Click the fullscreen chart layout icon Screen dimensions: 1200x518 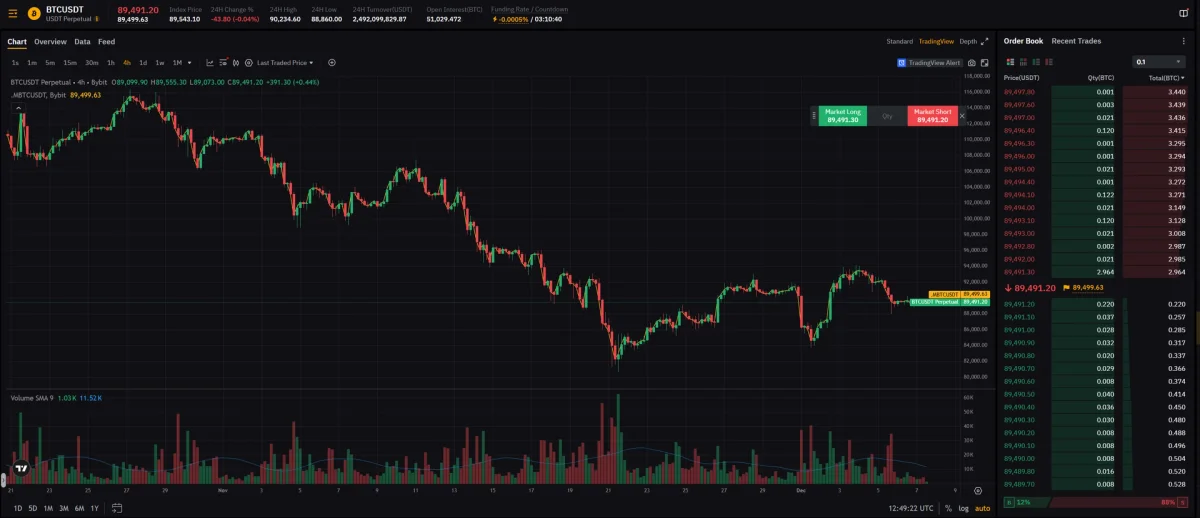984,62
